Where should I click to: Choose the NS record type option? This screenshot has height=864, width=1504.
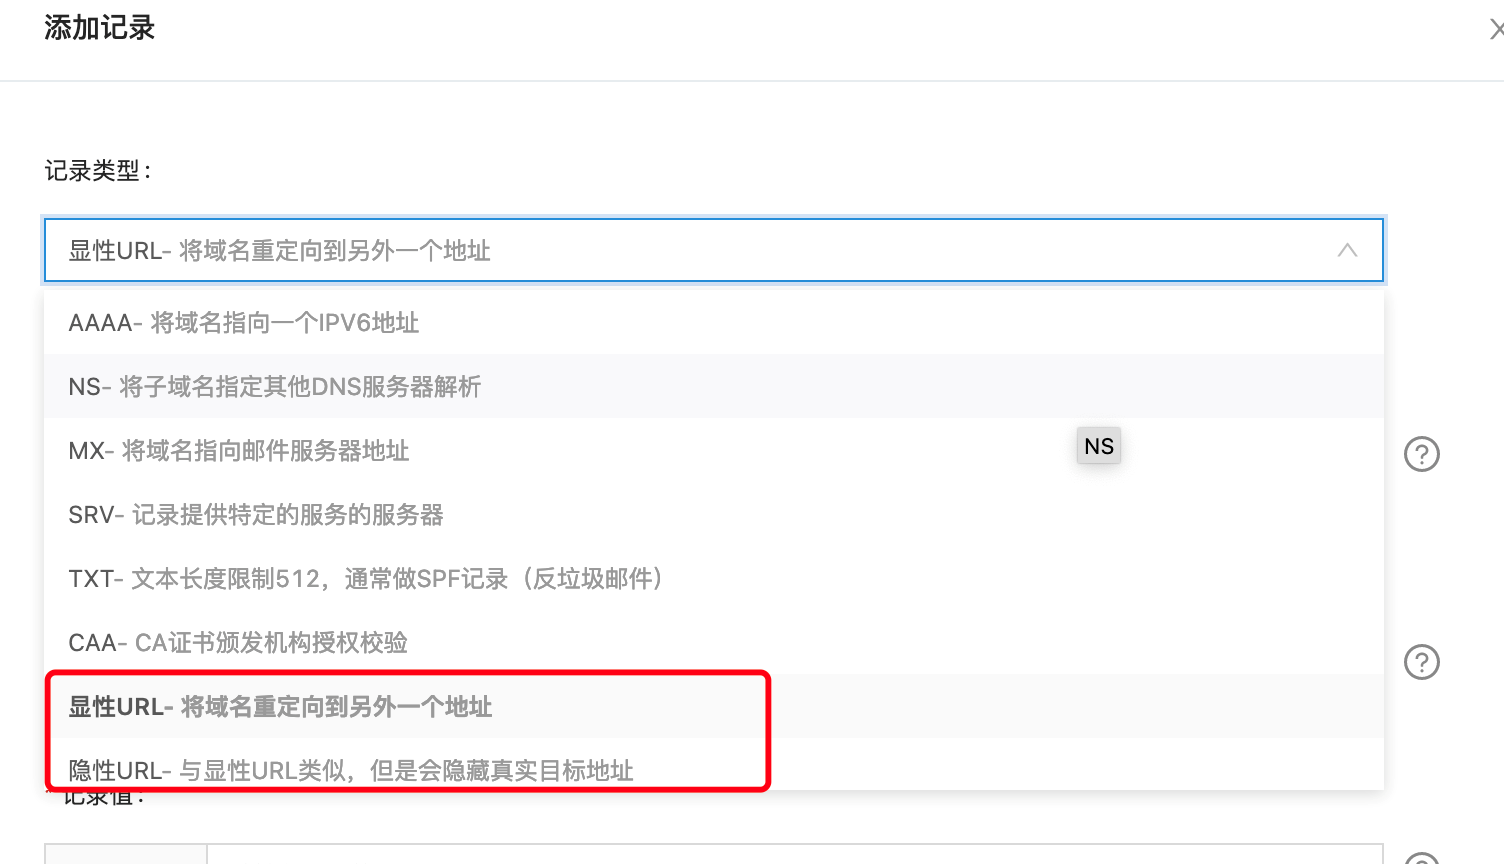click(x=275, y=387)
